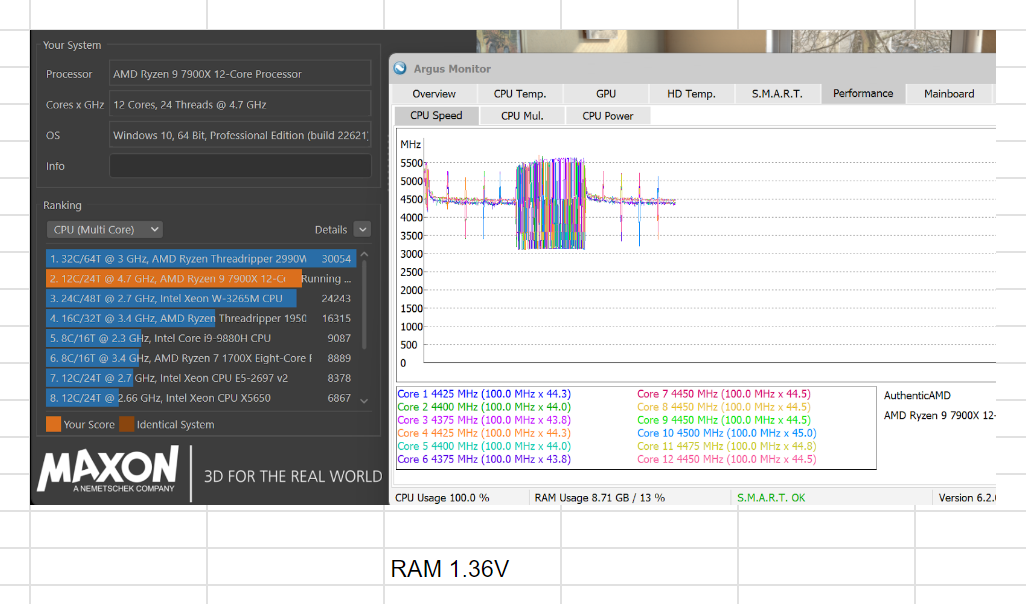Click the 24243 score value
The image size is (1026, 604).
pyautogui.click(x=336, y=298)
